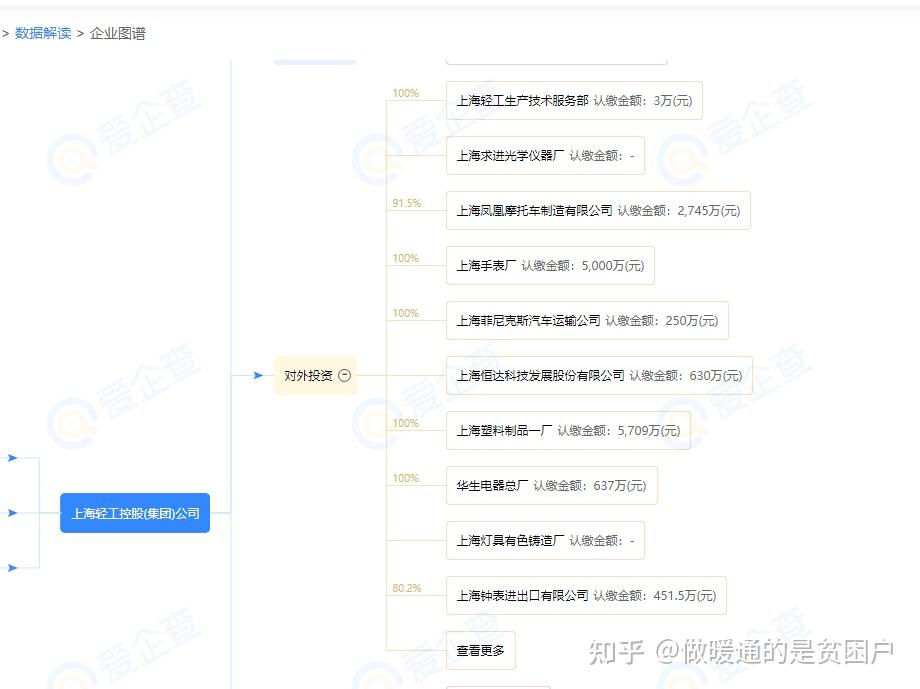Click the 91.5% ownership percentage label
Viewport: 920px width, 689px height.
407,203
